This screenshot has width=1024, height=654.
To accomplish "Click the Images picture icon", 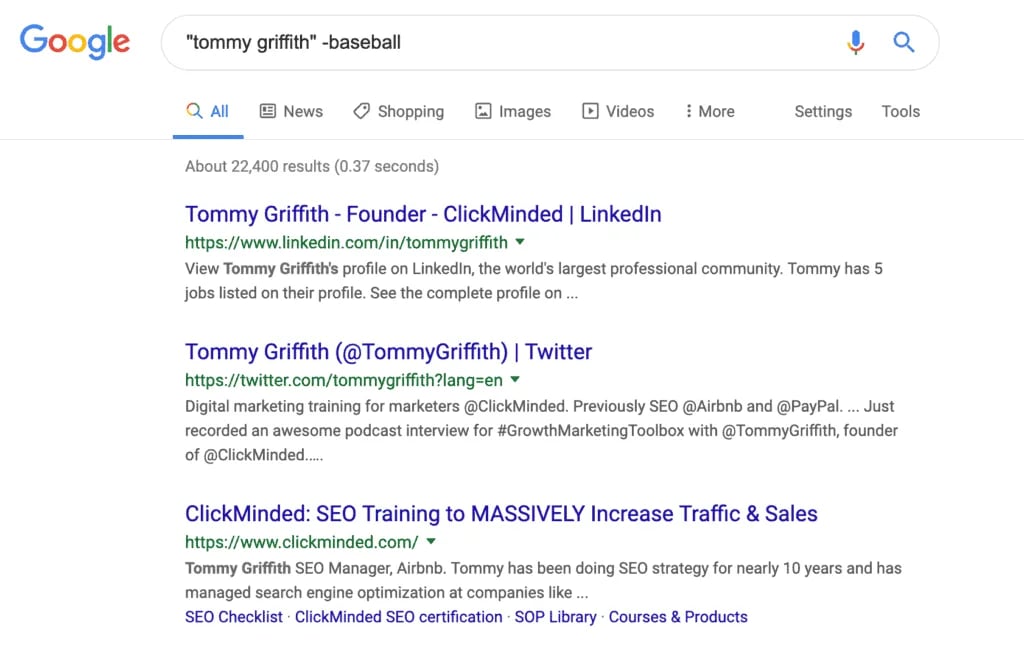I will click(483, 111).
